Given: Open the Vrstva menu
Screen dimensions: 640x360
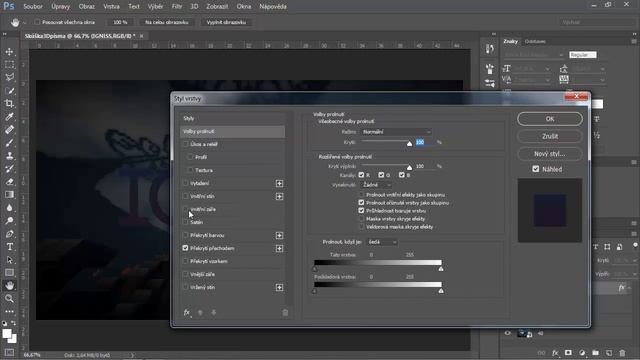Looking at the screenshot, I should click(x=111, y=7).
